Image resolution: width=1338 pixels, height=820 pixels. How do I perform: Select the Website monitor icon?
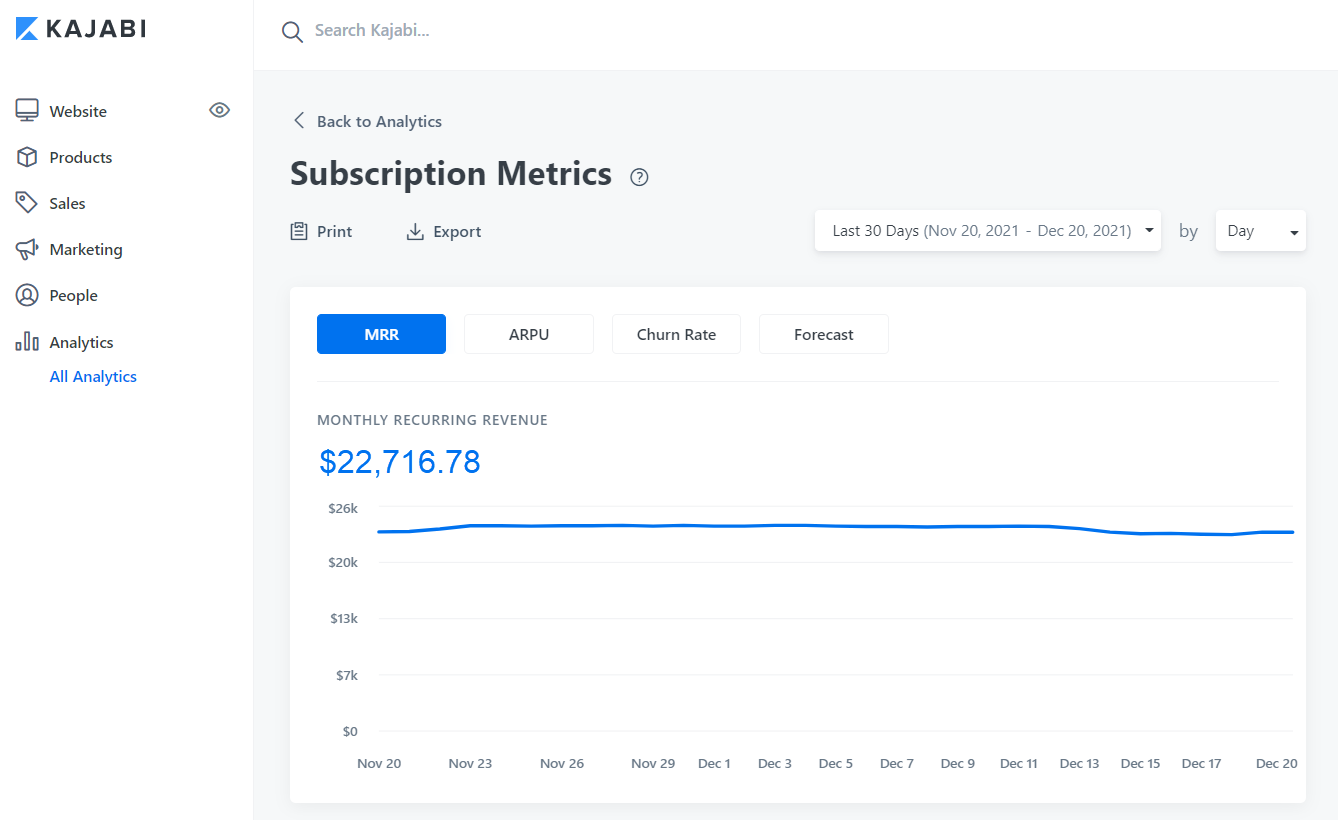27,110
